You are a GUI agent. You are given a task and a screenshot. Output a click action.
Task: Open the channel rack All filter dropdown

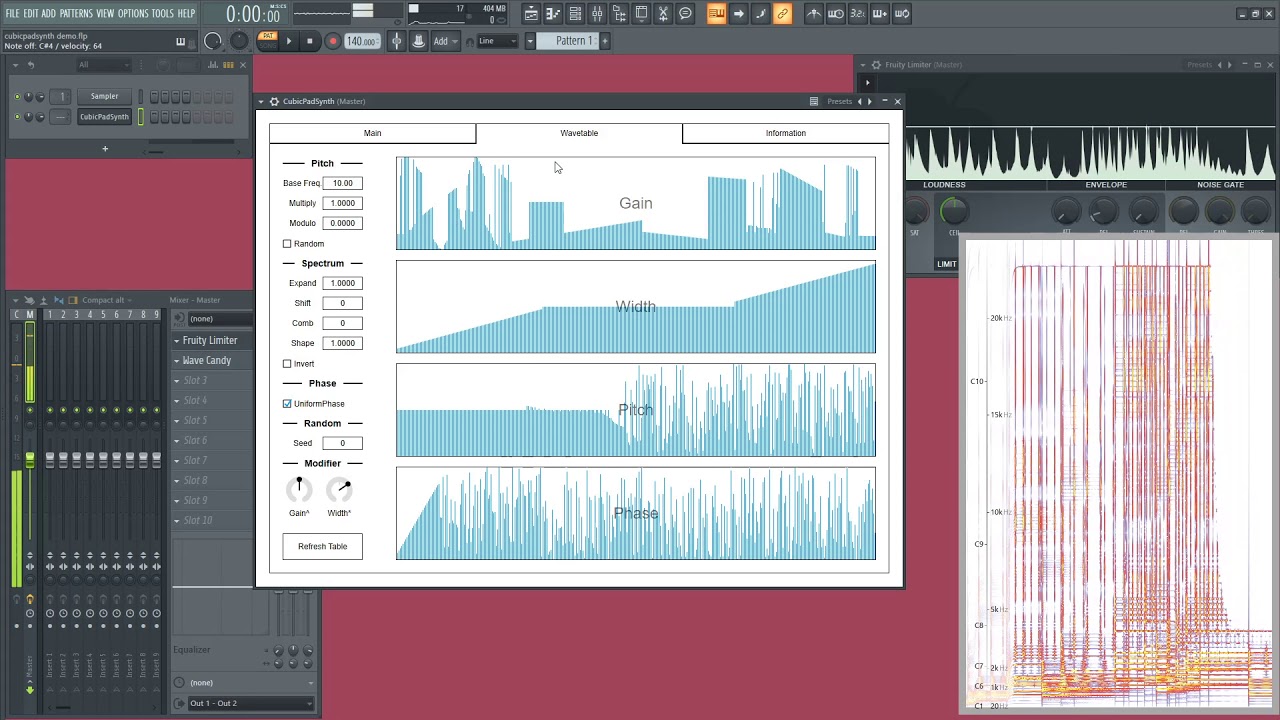pos(104,65)
